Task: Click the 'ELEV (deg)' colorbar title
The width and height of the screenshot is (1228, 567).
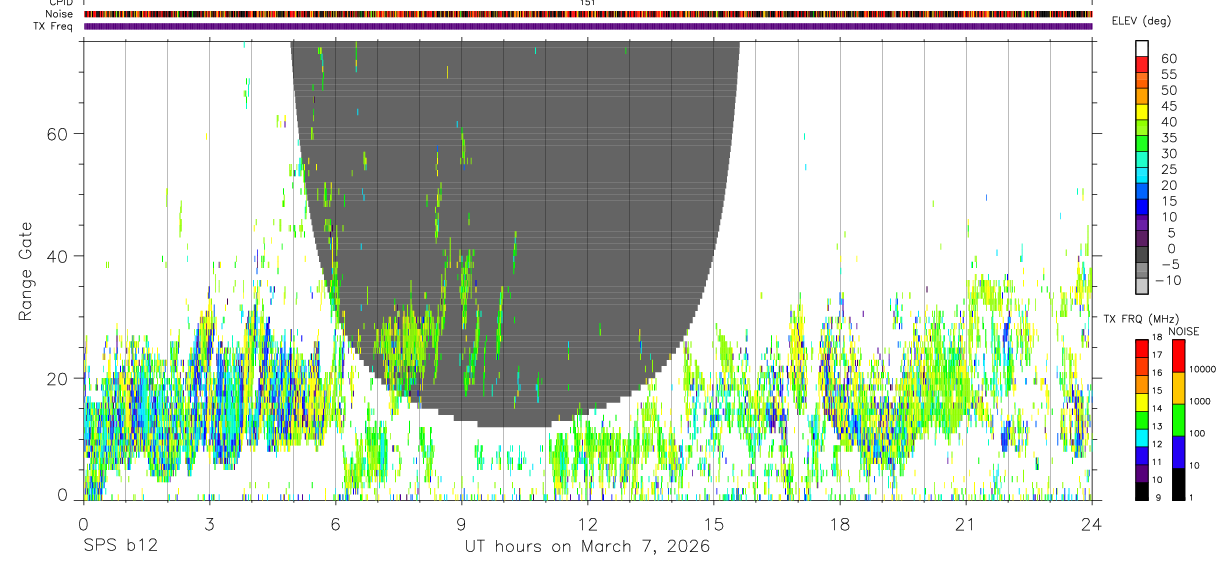Action: [1143, 21]
